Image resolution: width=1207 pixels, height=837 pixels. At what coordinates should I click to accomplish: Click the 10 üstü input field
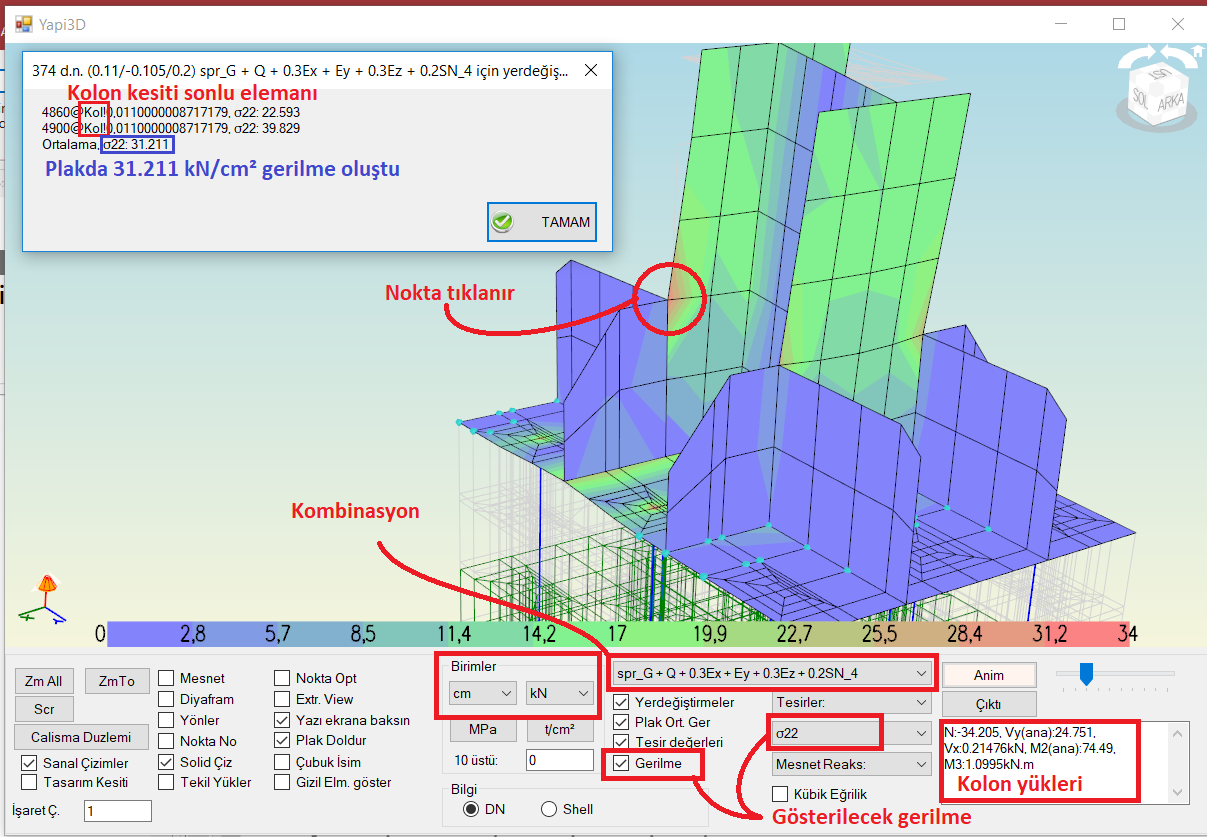coord(560,760)
